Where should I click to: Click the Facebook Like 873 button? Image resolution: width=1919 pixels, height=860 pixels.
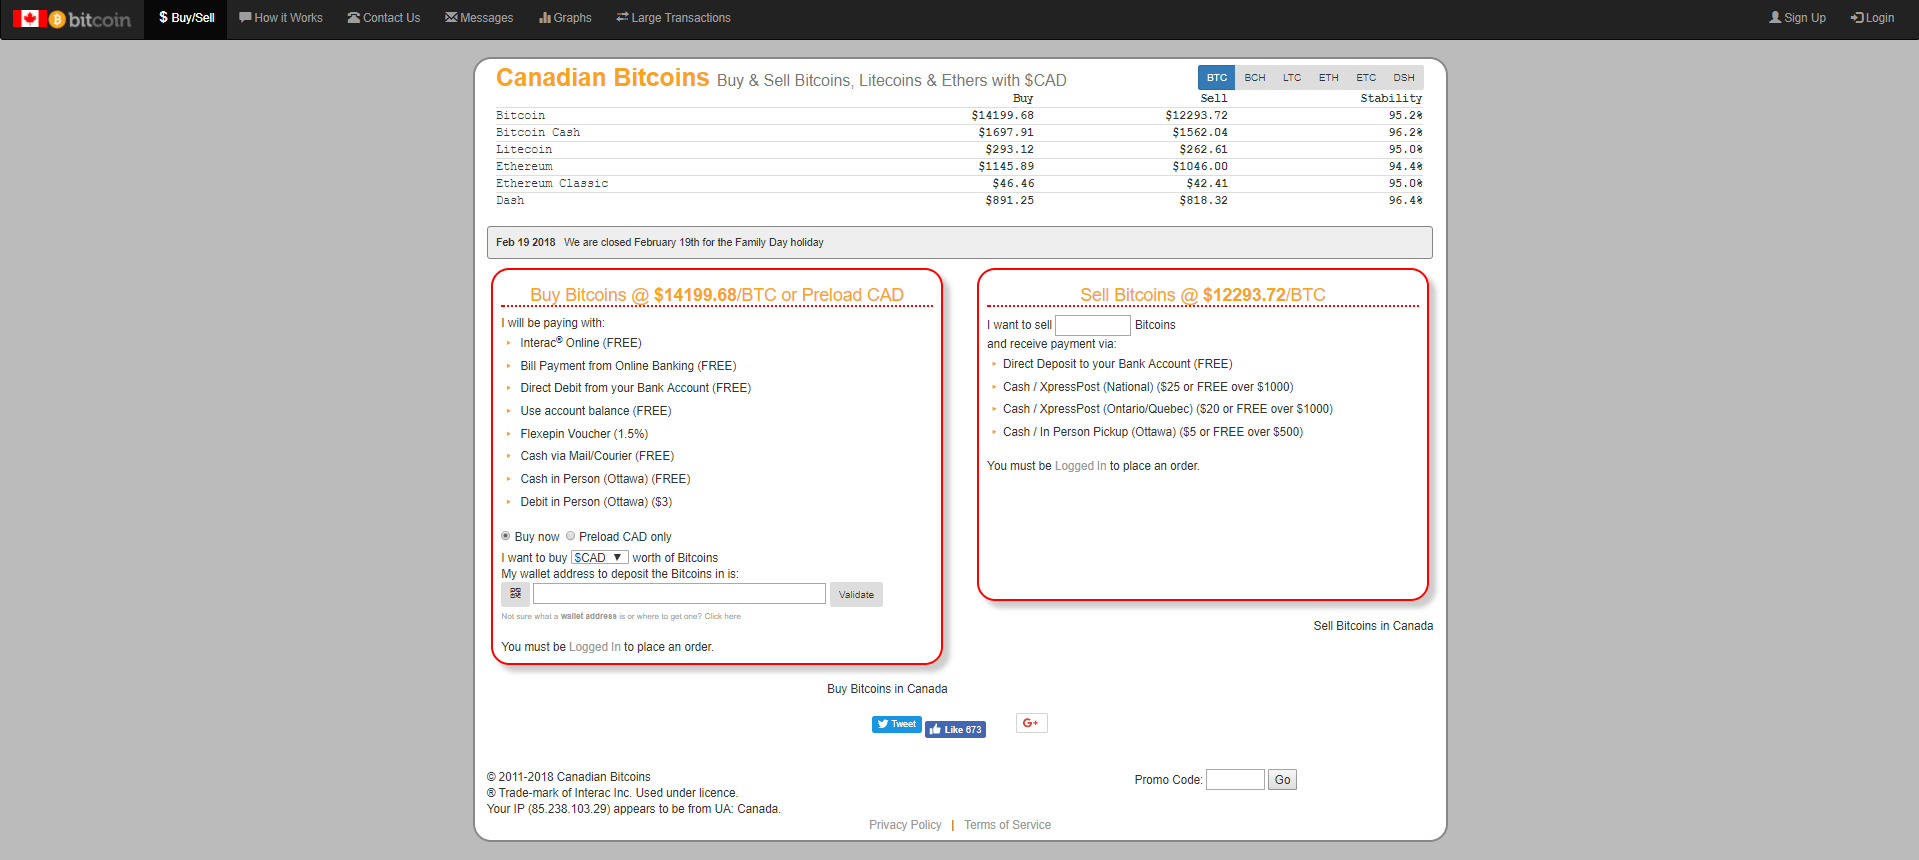pyautogui.click(x=955, y=730)
